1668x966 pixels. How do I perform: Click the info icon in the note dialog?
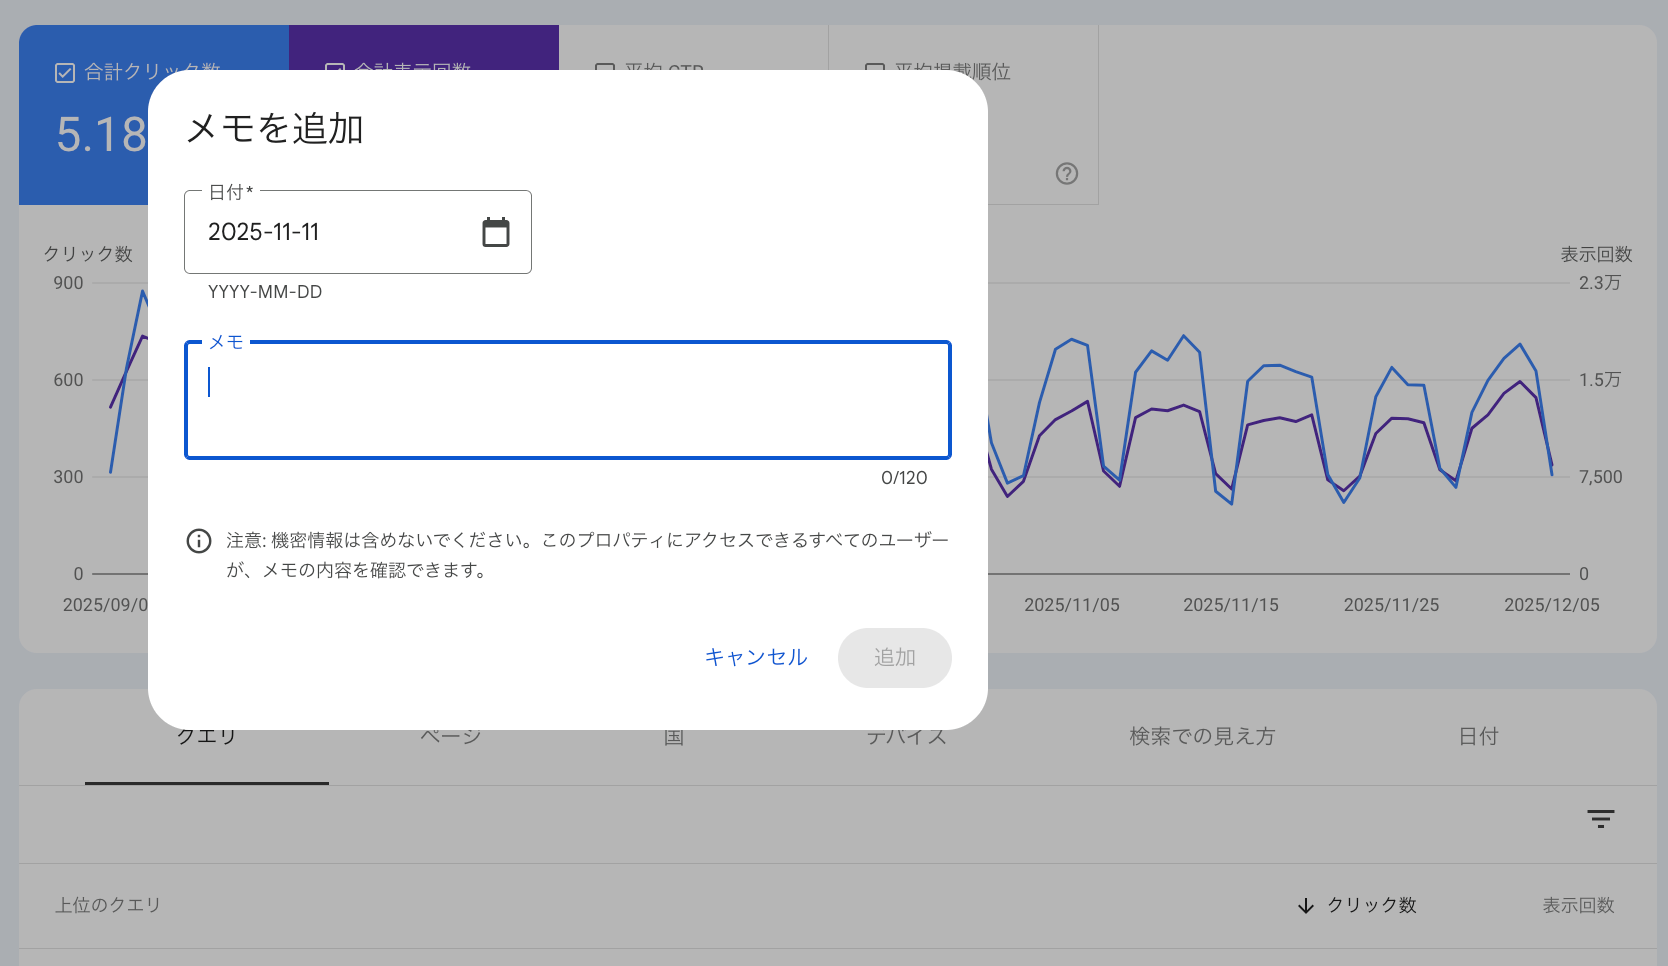point(199,541)
